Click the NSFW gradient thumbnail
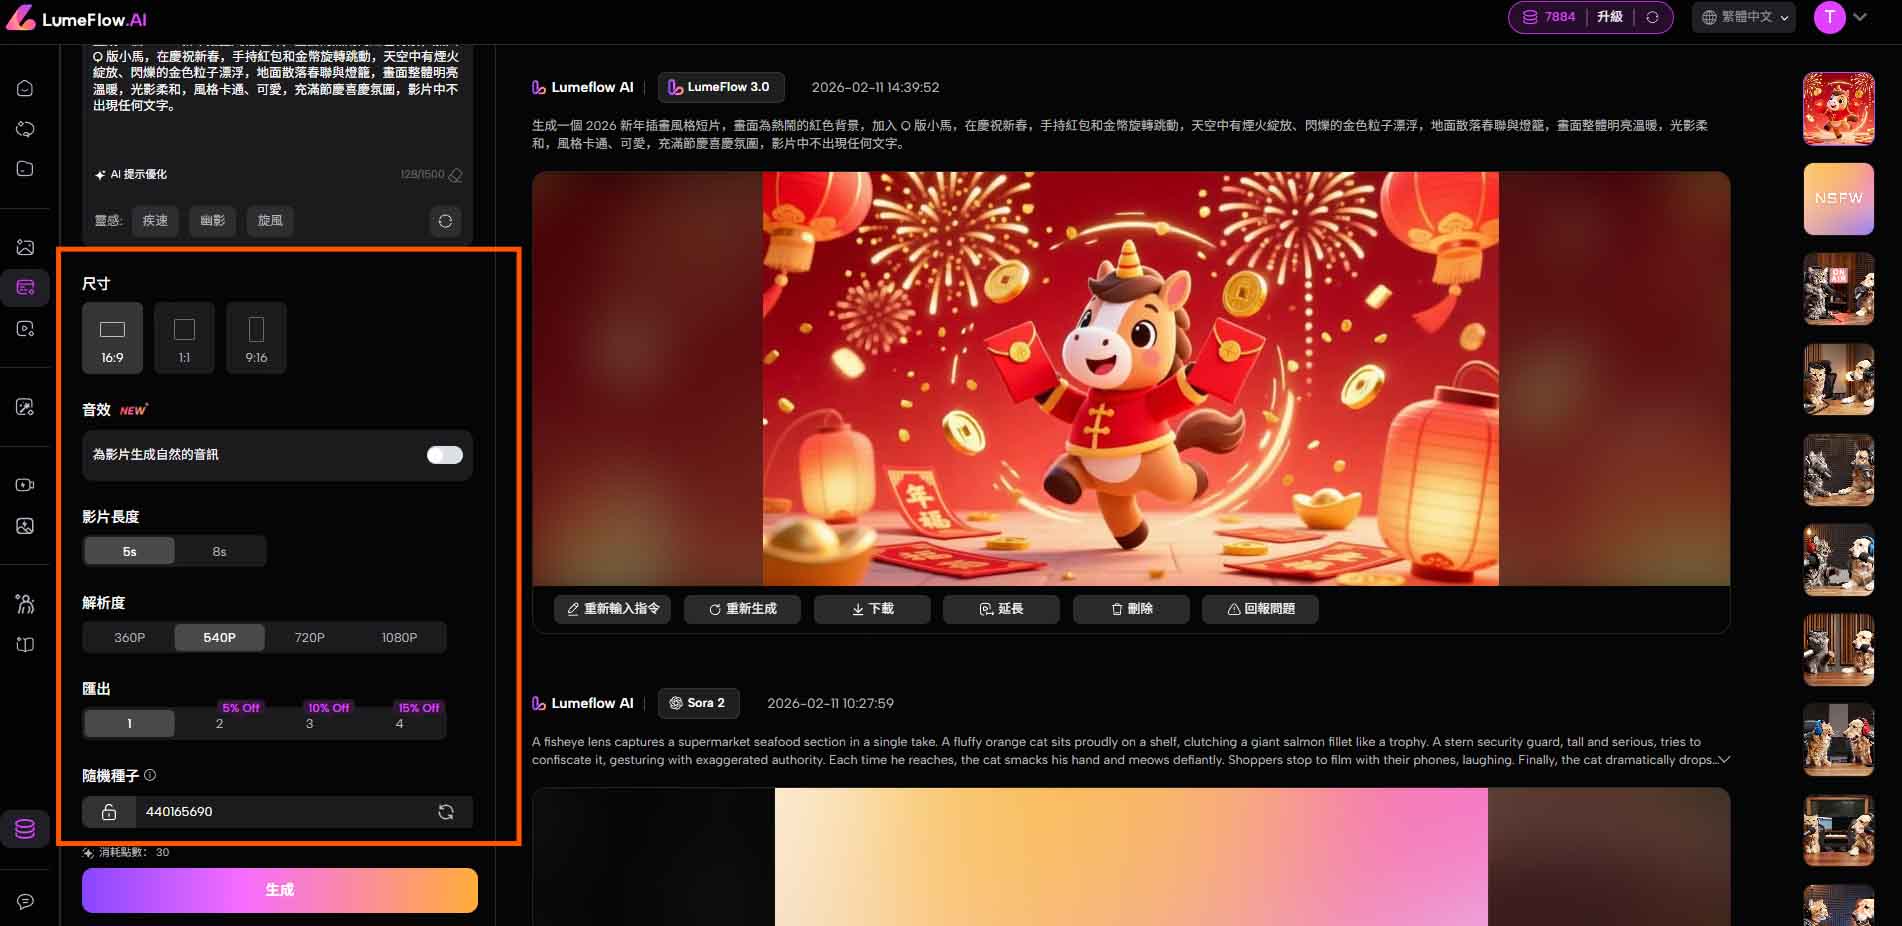 click(1838, 199)
